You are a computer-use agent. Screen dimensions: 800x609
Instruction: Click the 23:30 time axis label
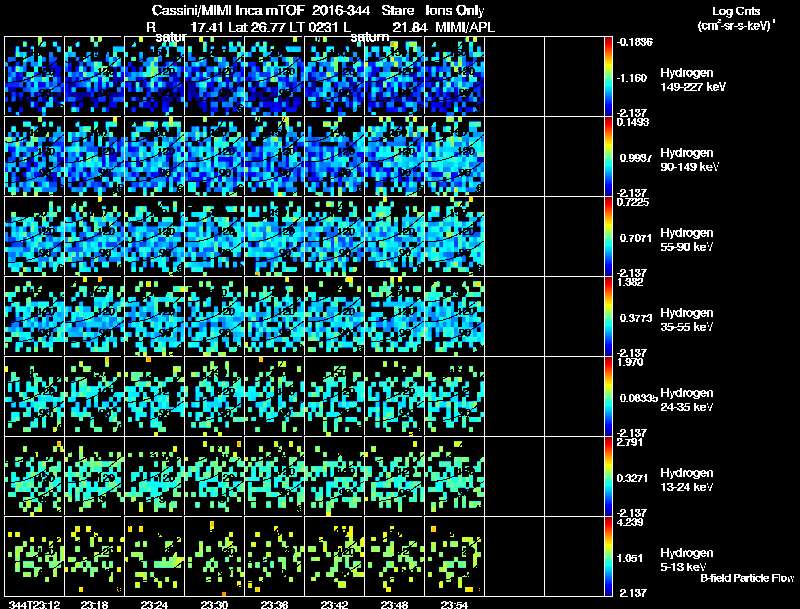[214, 605]
